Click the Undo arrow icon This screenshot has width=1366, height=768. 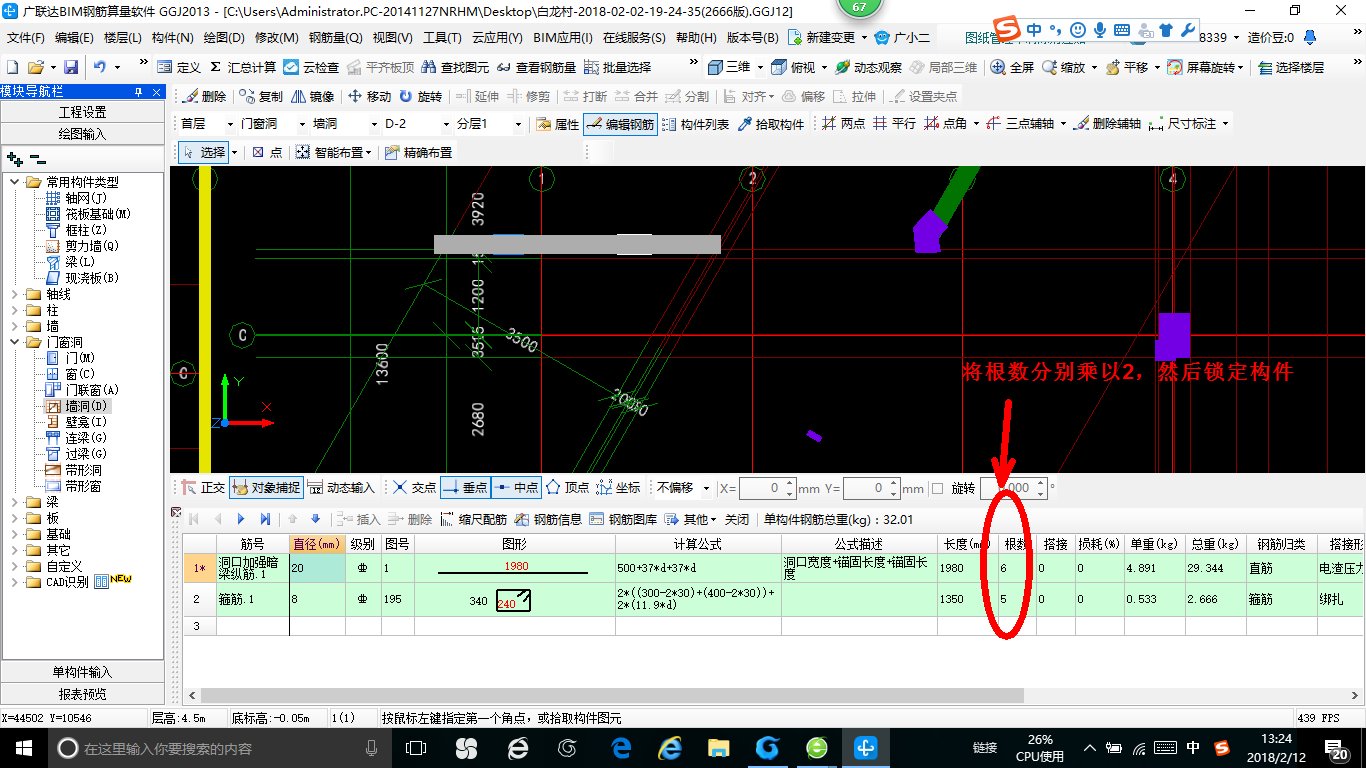pyautogui.click(x=100, y=67)
